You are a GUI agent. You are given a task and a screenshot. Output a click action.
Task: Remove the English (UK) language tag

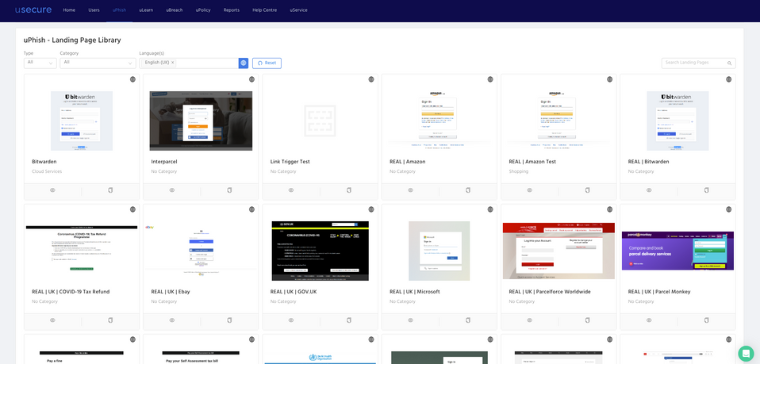coord(173,62)
